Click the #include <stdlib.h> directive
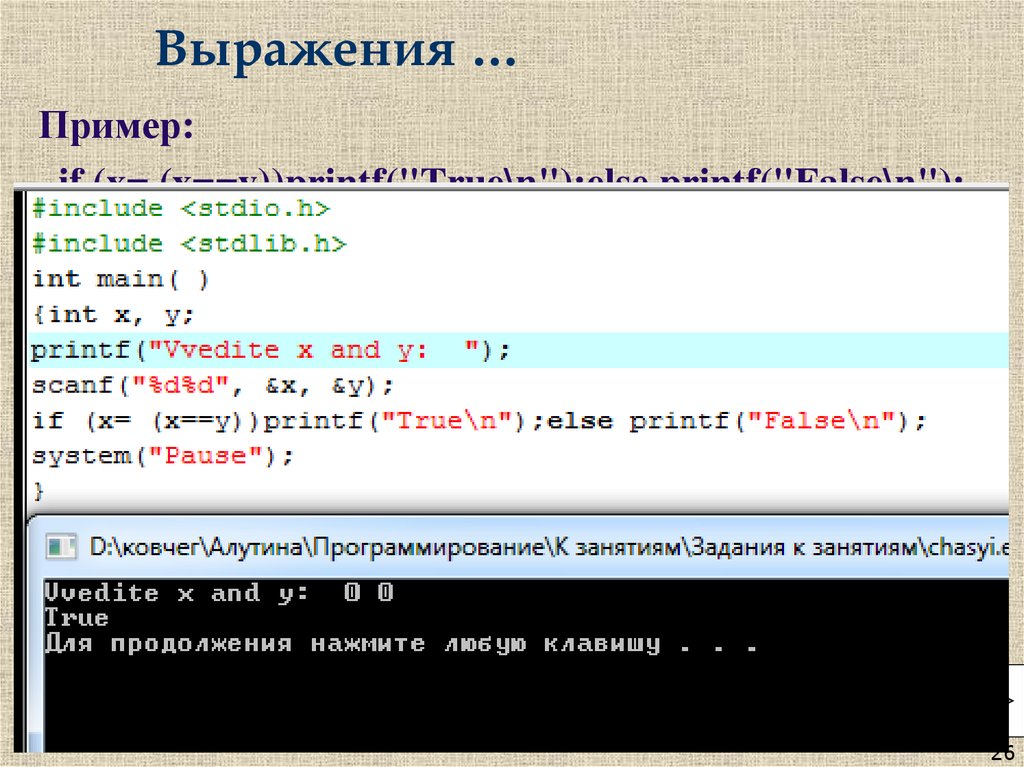The height and width of the screenshot is (767, 1024). click(x=188, y=243)
